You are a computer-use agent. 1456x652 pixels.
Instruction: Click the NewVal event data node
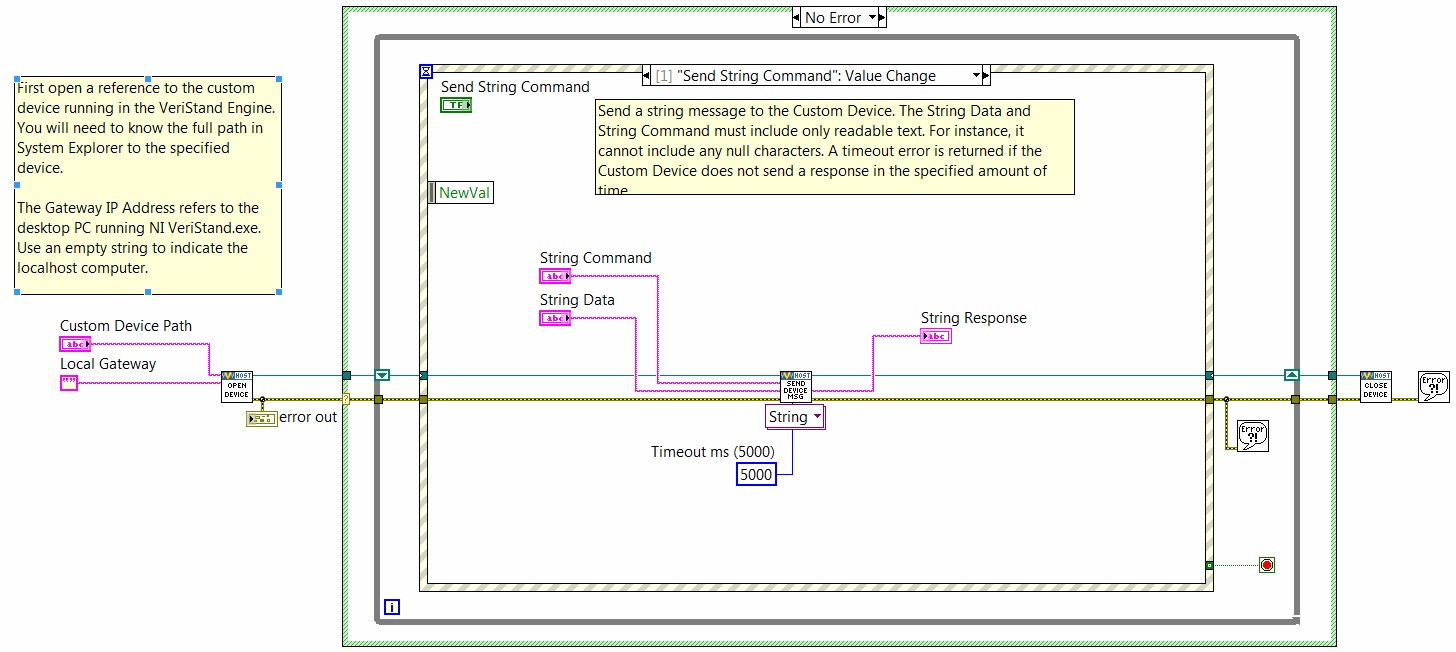(461, 192)
